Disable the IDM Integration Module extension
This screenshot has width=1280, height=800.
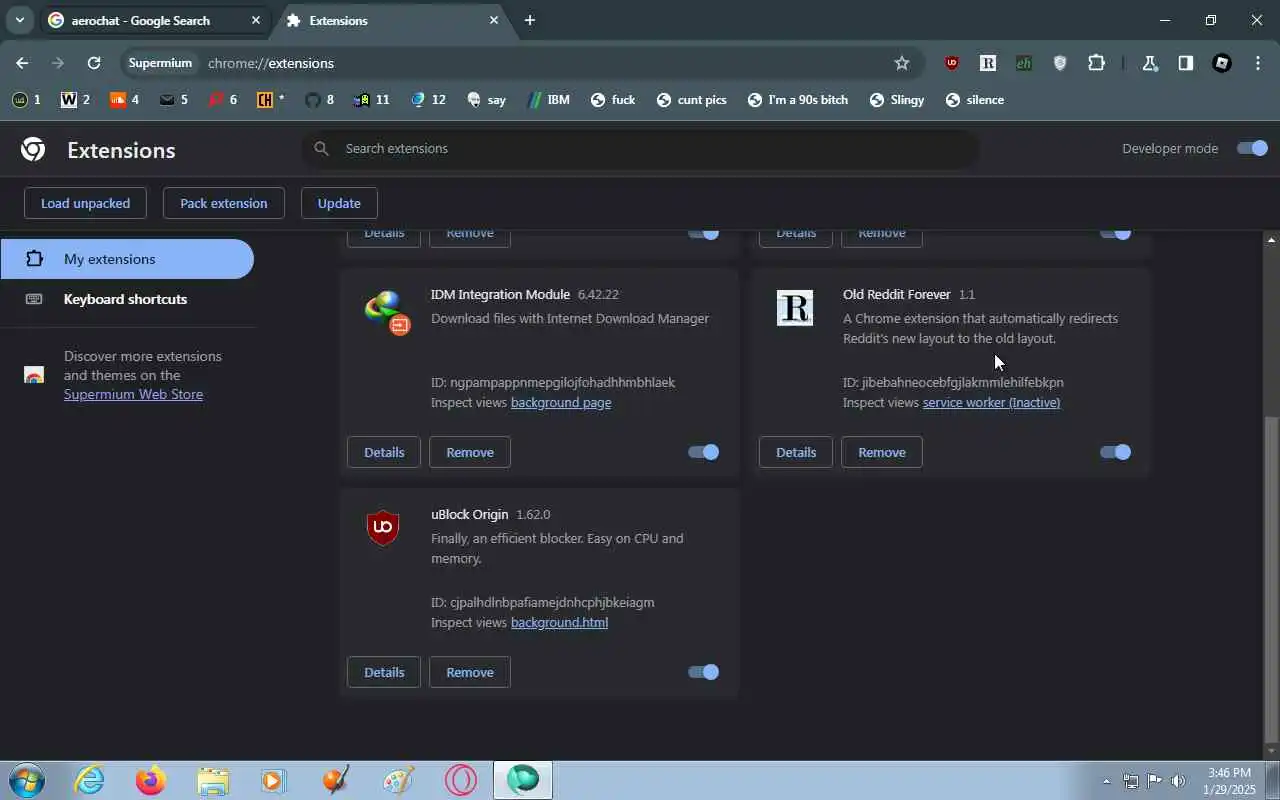[x=703, y=452]
